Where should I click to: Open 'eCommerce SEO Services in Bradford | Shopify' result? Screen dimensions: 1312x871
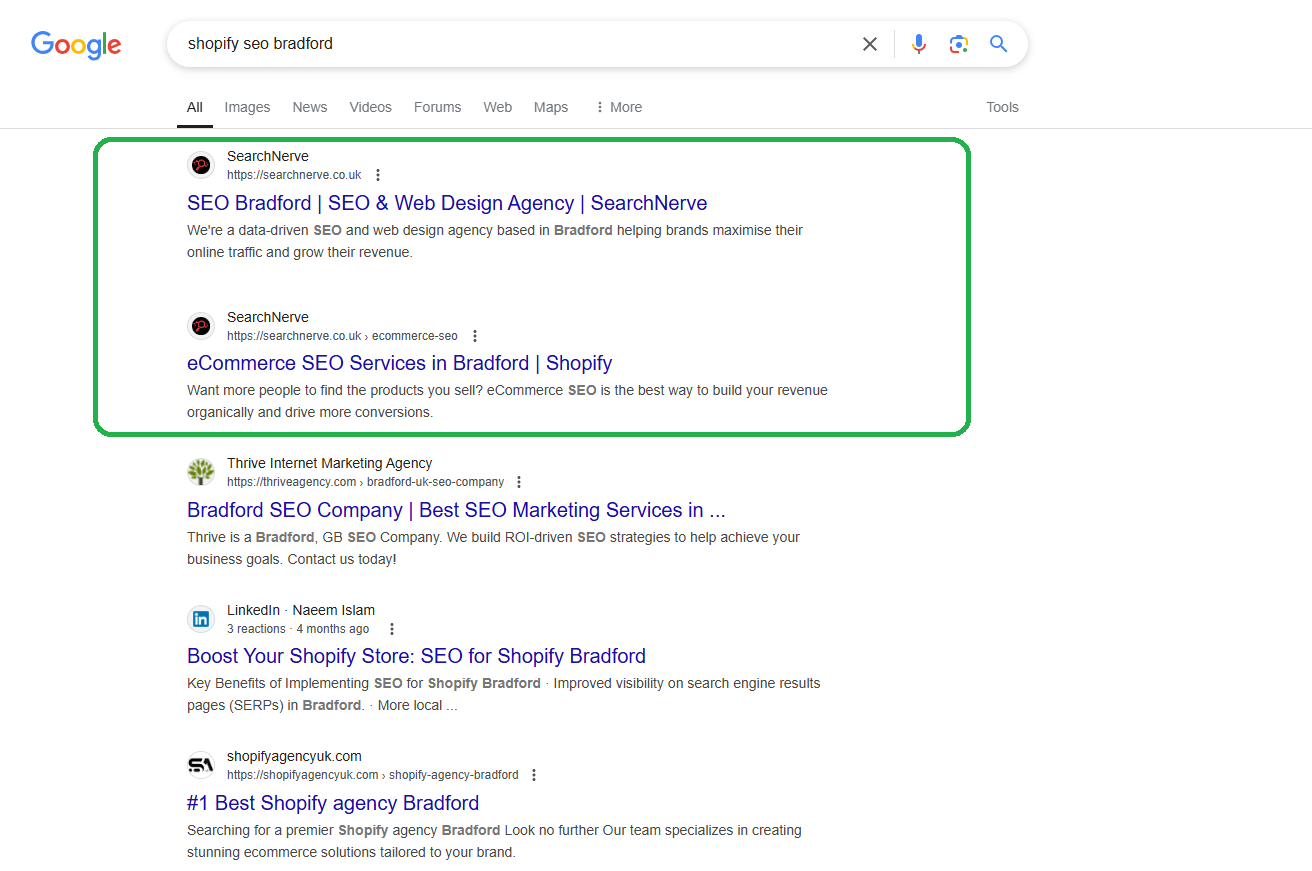pyautogui.click(x=399, y=363)
